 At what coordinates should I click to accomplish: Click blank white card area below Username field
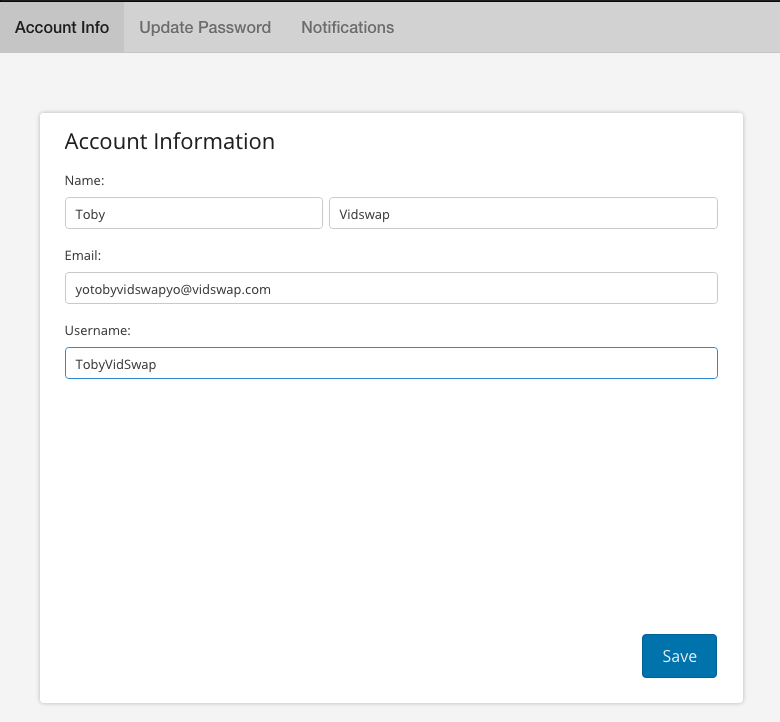coord(390,500)
